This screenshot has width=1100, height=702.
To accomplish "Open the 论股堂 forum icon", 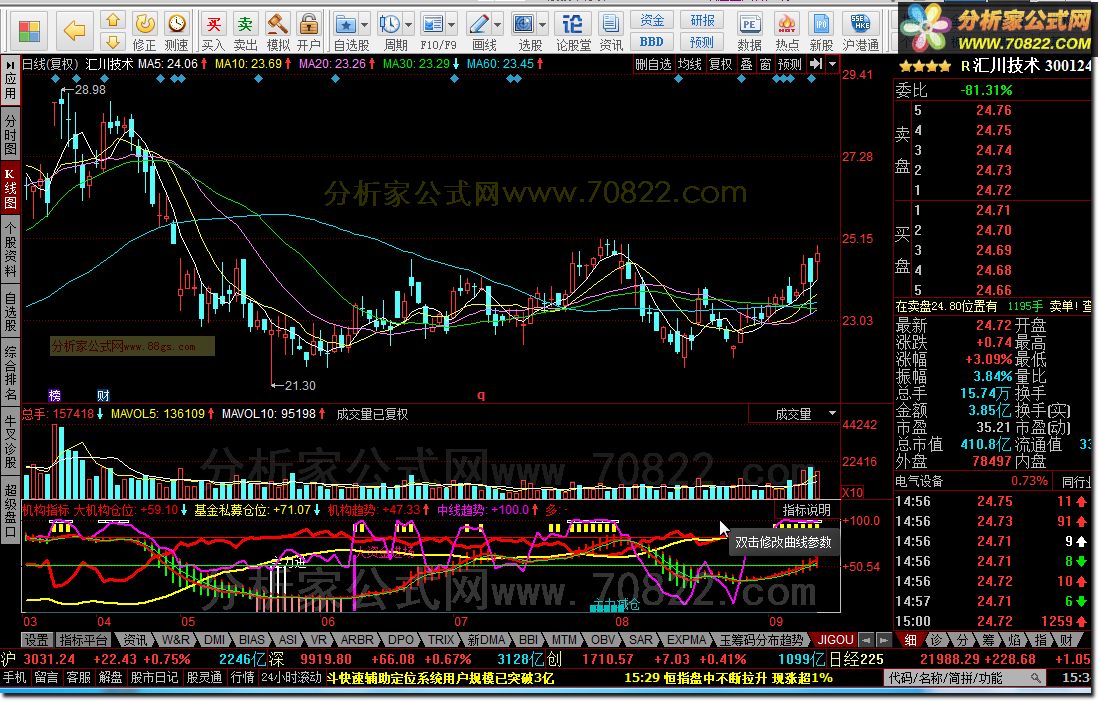I will (573, 32).
